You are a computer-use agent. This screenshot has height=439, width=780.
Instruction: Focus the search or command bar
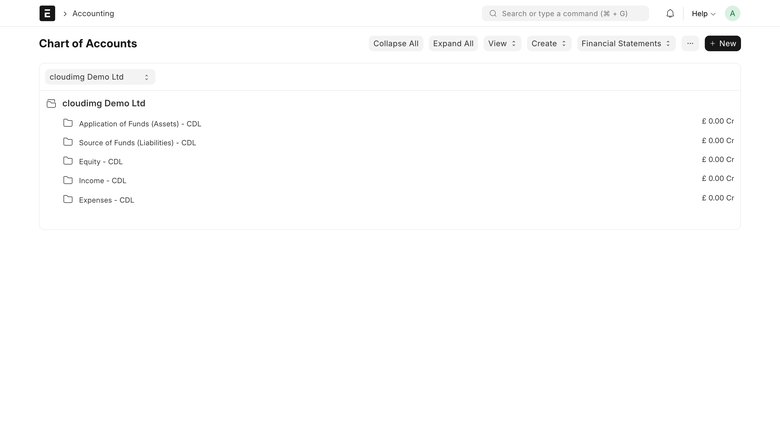tap(565, 13)
